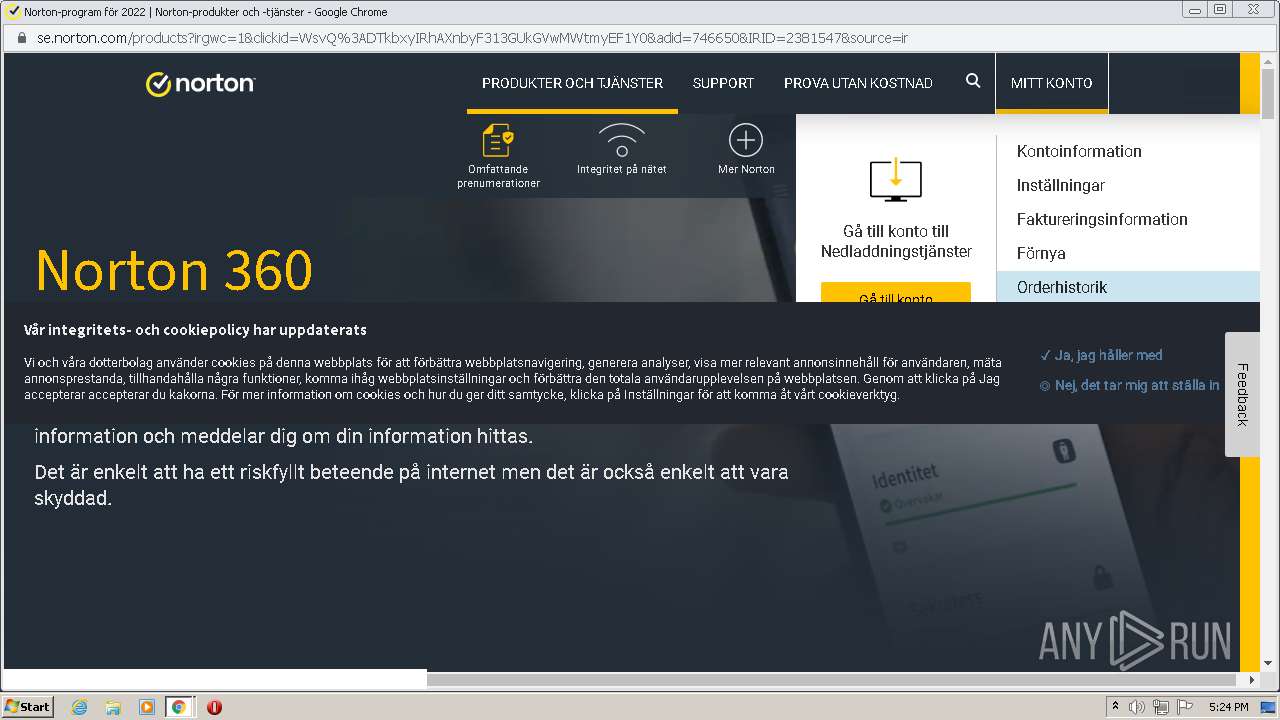Click the Norton 360 heading

(x=174, y=270)
